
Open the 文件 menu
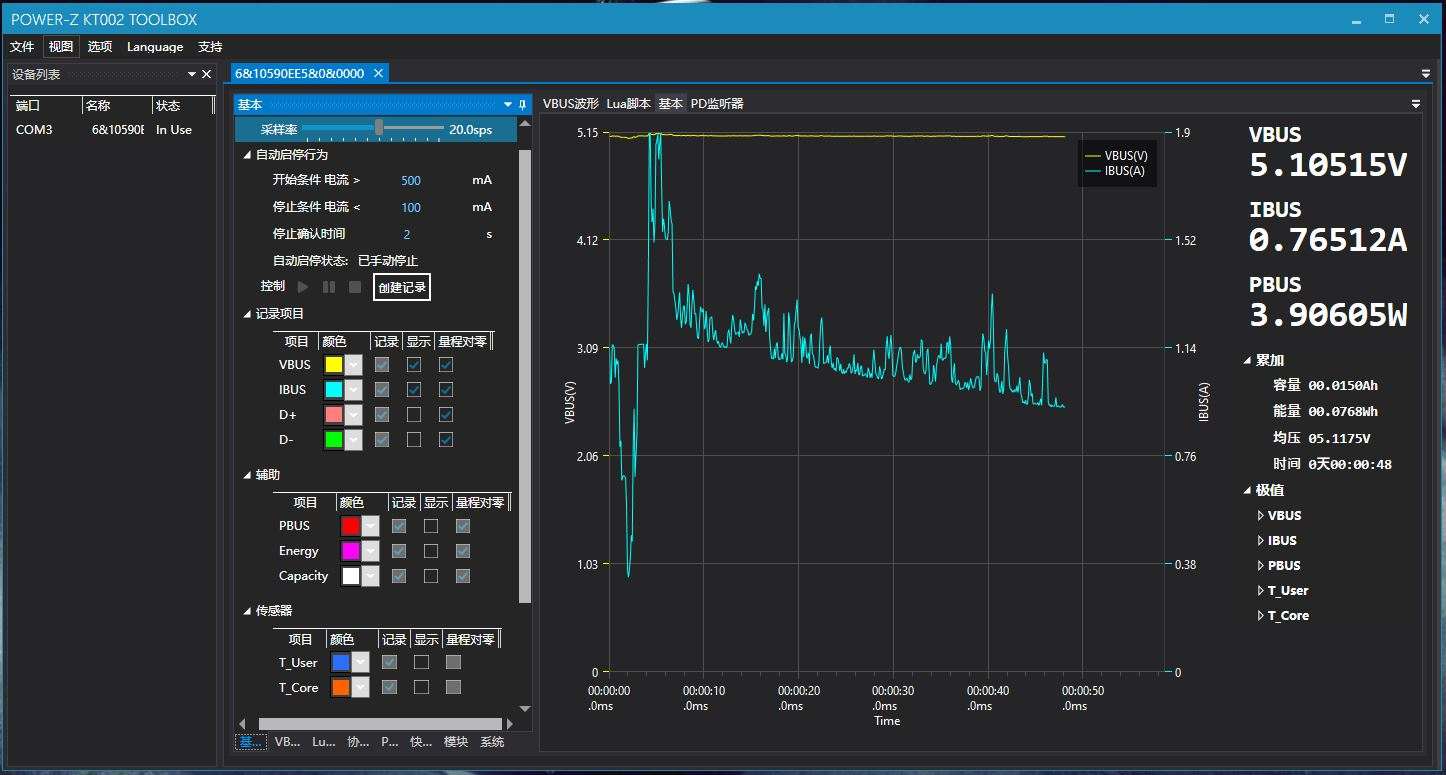coord(22,47)
